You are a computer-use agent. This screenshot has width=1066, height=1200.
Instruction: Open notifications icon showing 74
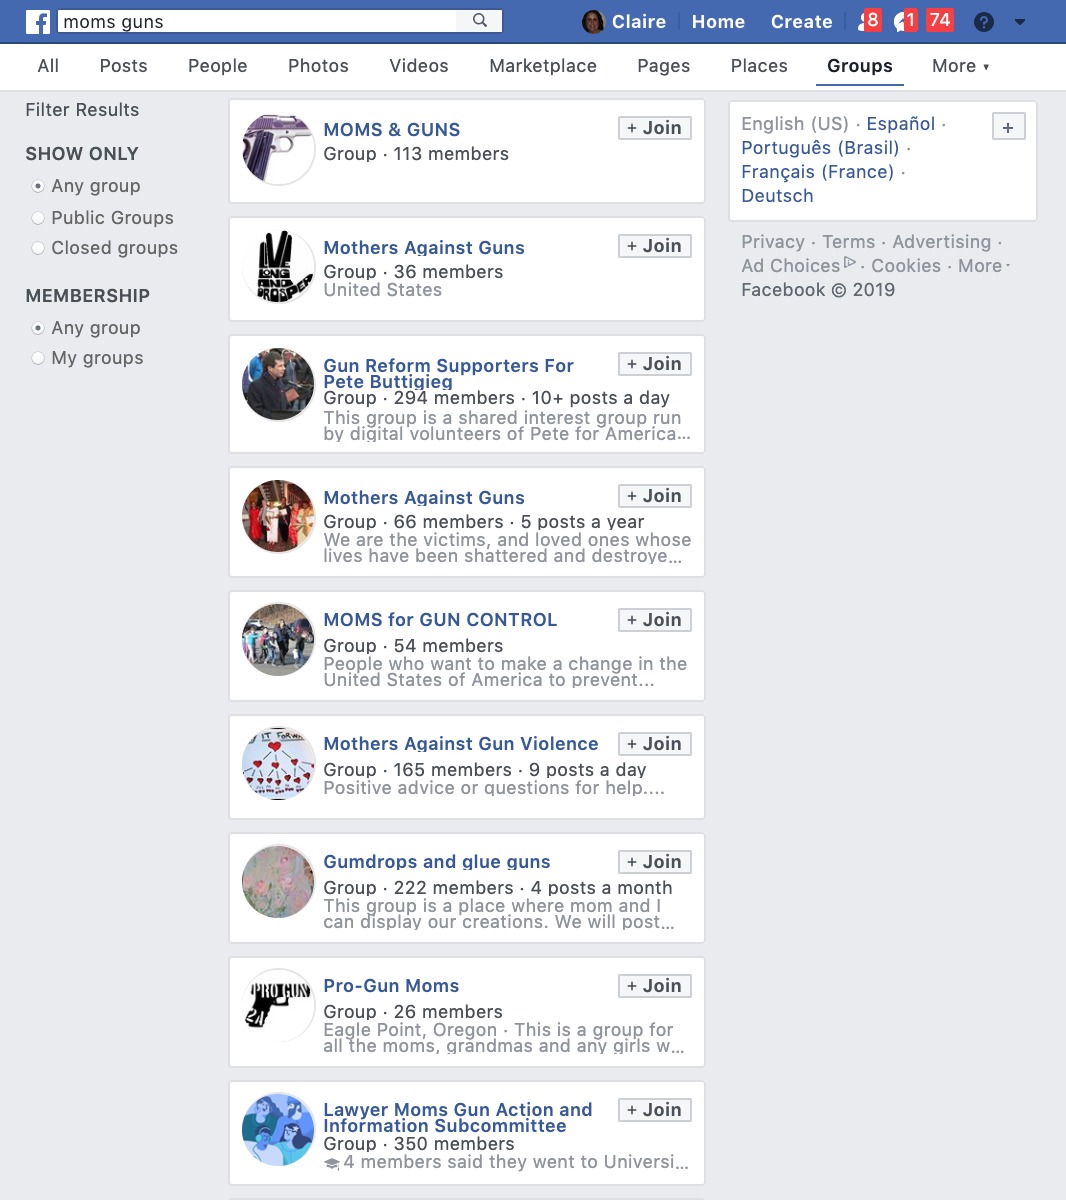pos(939,20)
